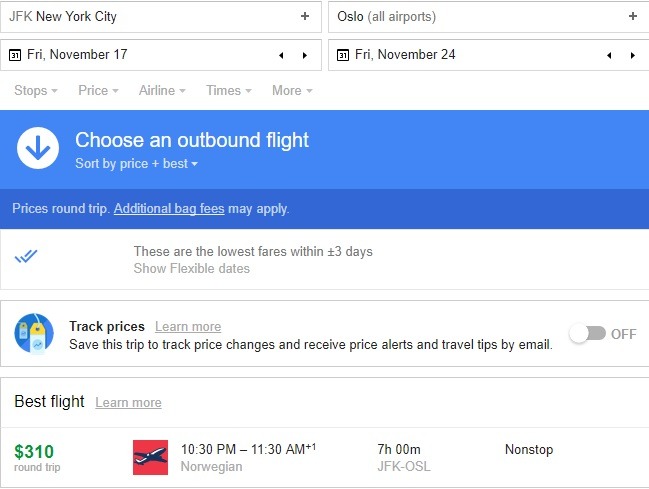Viewport: 649px width, 489px height.
Task: Click the price tag Track prices icon
Action: coord(34,333)
